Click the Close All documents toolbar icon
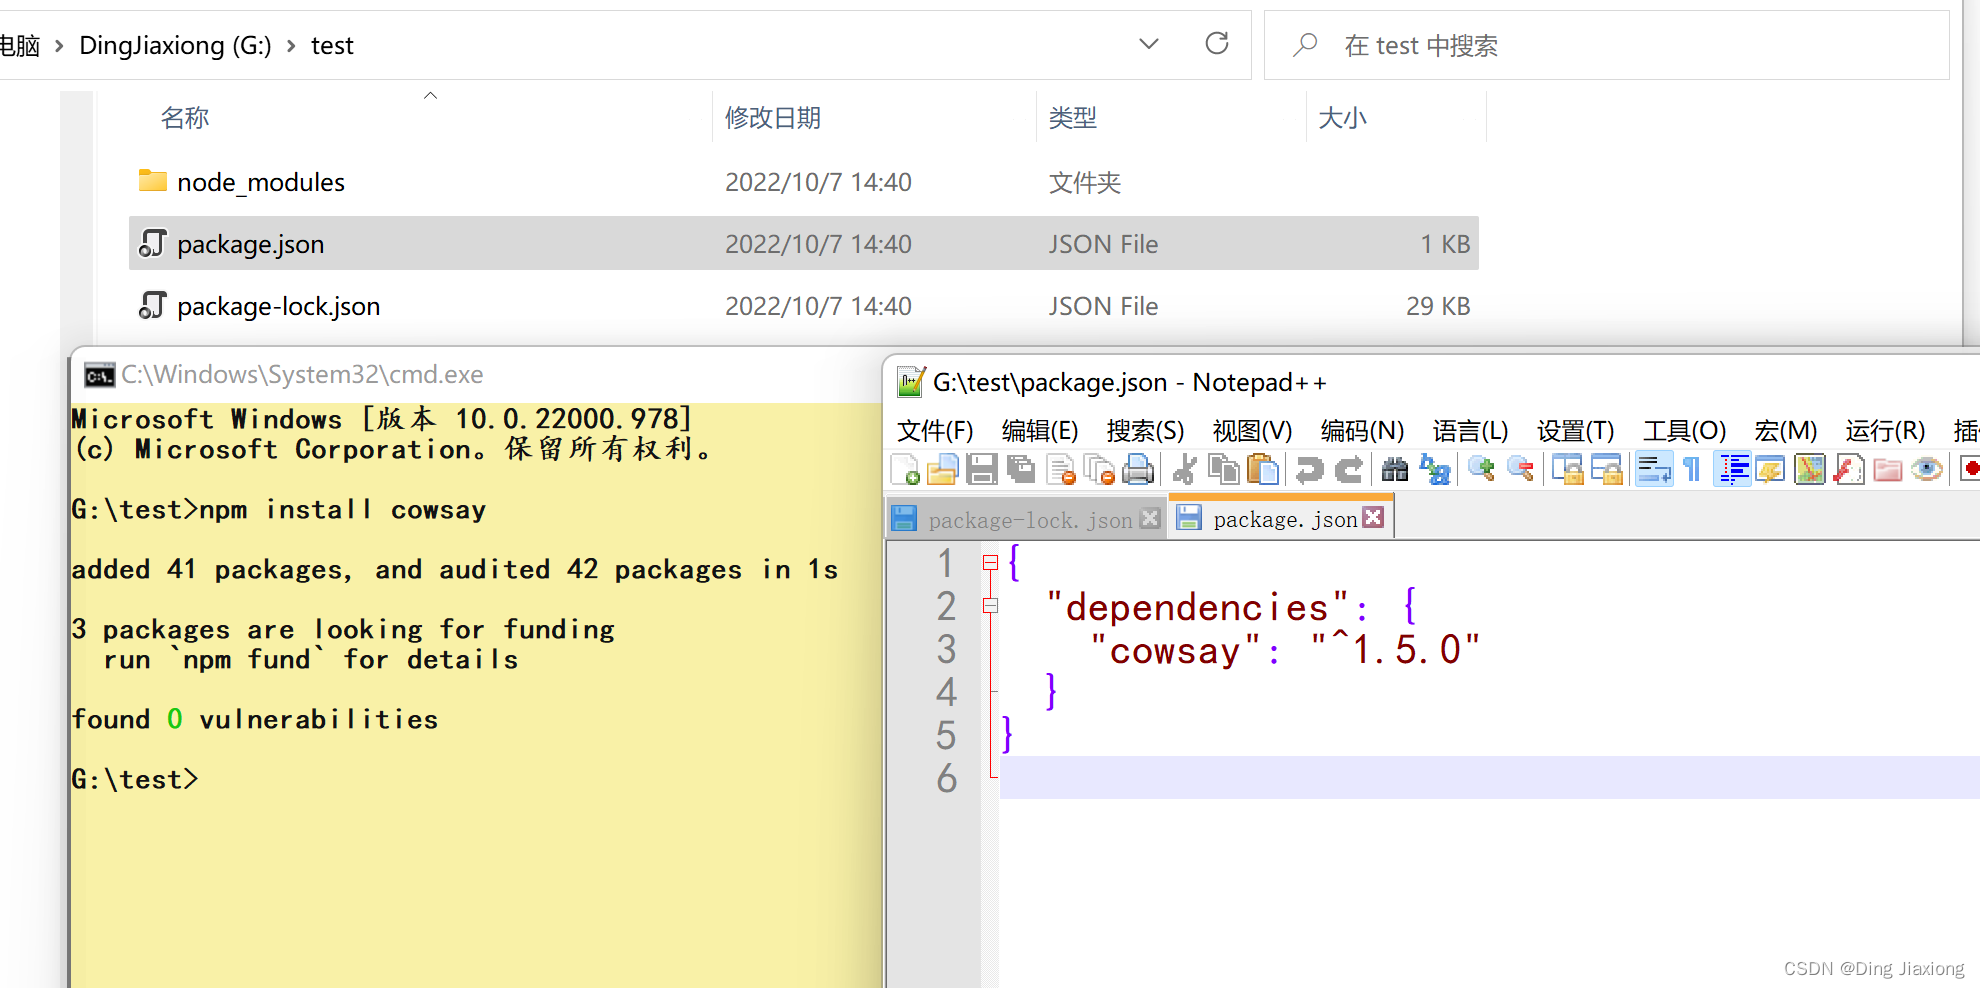This screenshot has height=988, width=1980. 1100,469
